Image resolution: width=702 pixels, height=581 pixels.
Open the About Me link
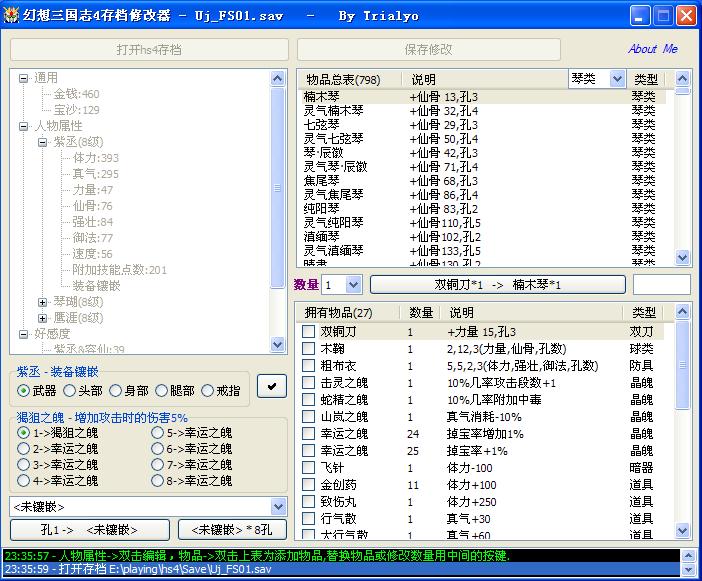(652, 49)
